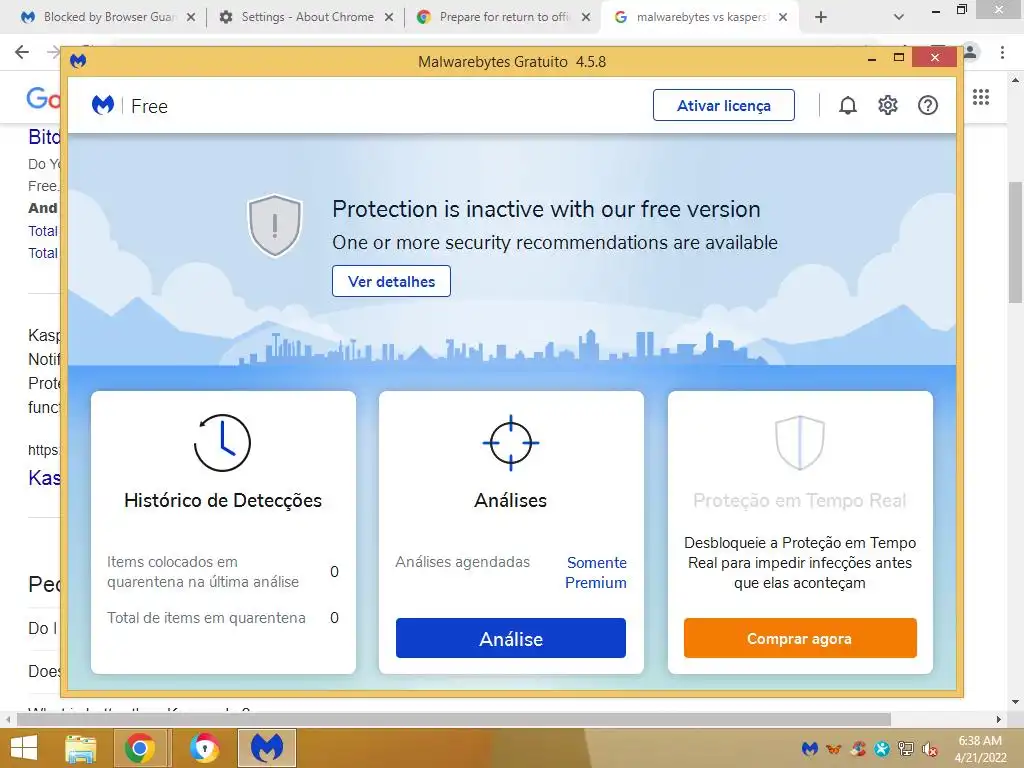Click the warning shield status icon
The height and width of the screenshot is (768, 1024).
pyautogui.click(x=275, y=225)
